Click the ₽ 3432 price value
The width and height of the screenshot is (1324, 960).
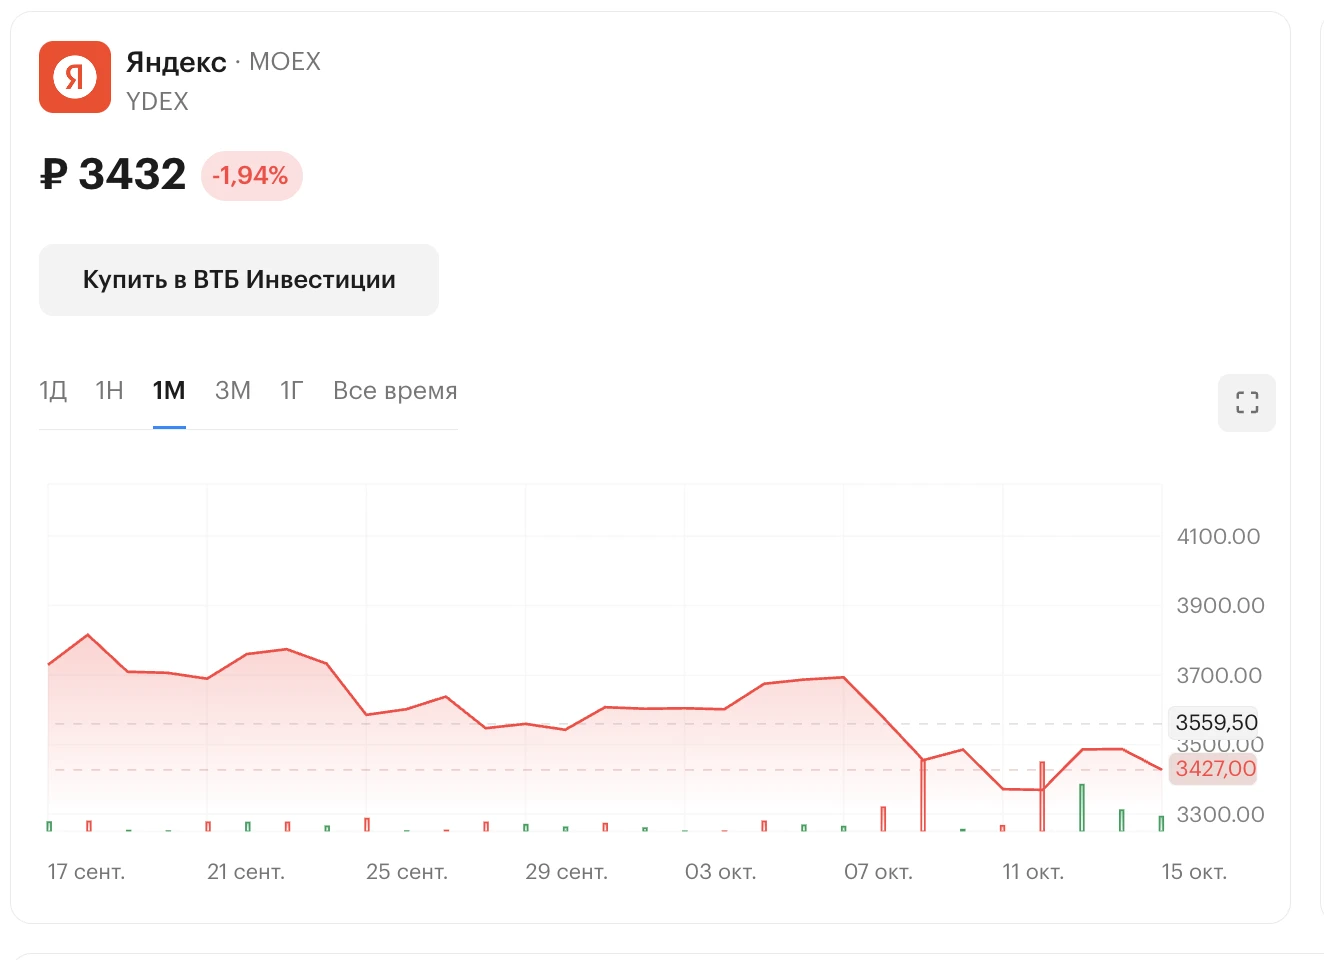click(x=113, y=174)
